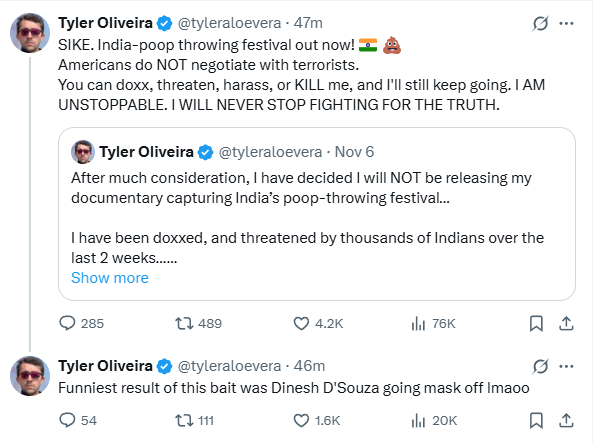The height and width of the screenshot is (442, 598).
Task: Share the 46m post via upload icon
Action: click(566, 420)
